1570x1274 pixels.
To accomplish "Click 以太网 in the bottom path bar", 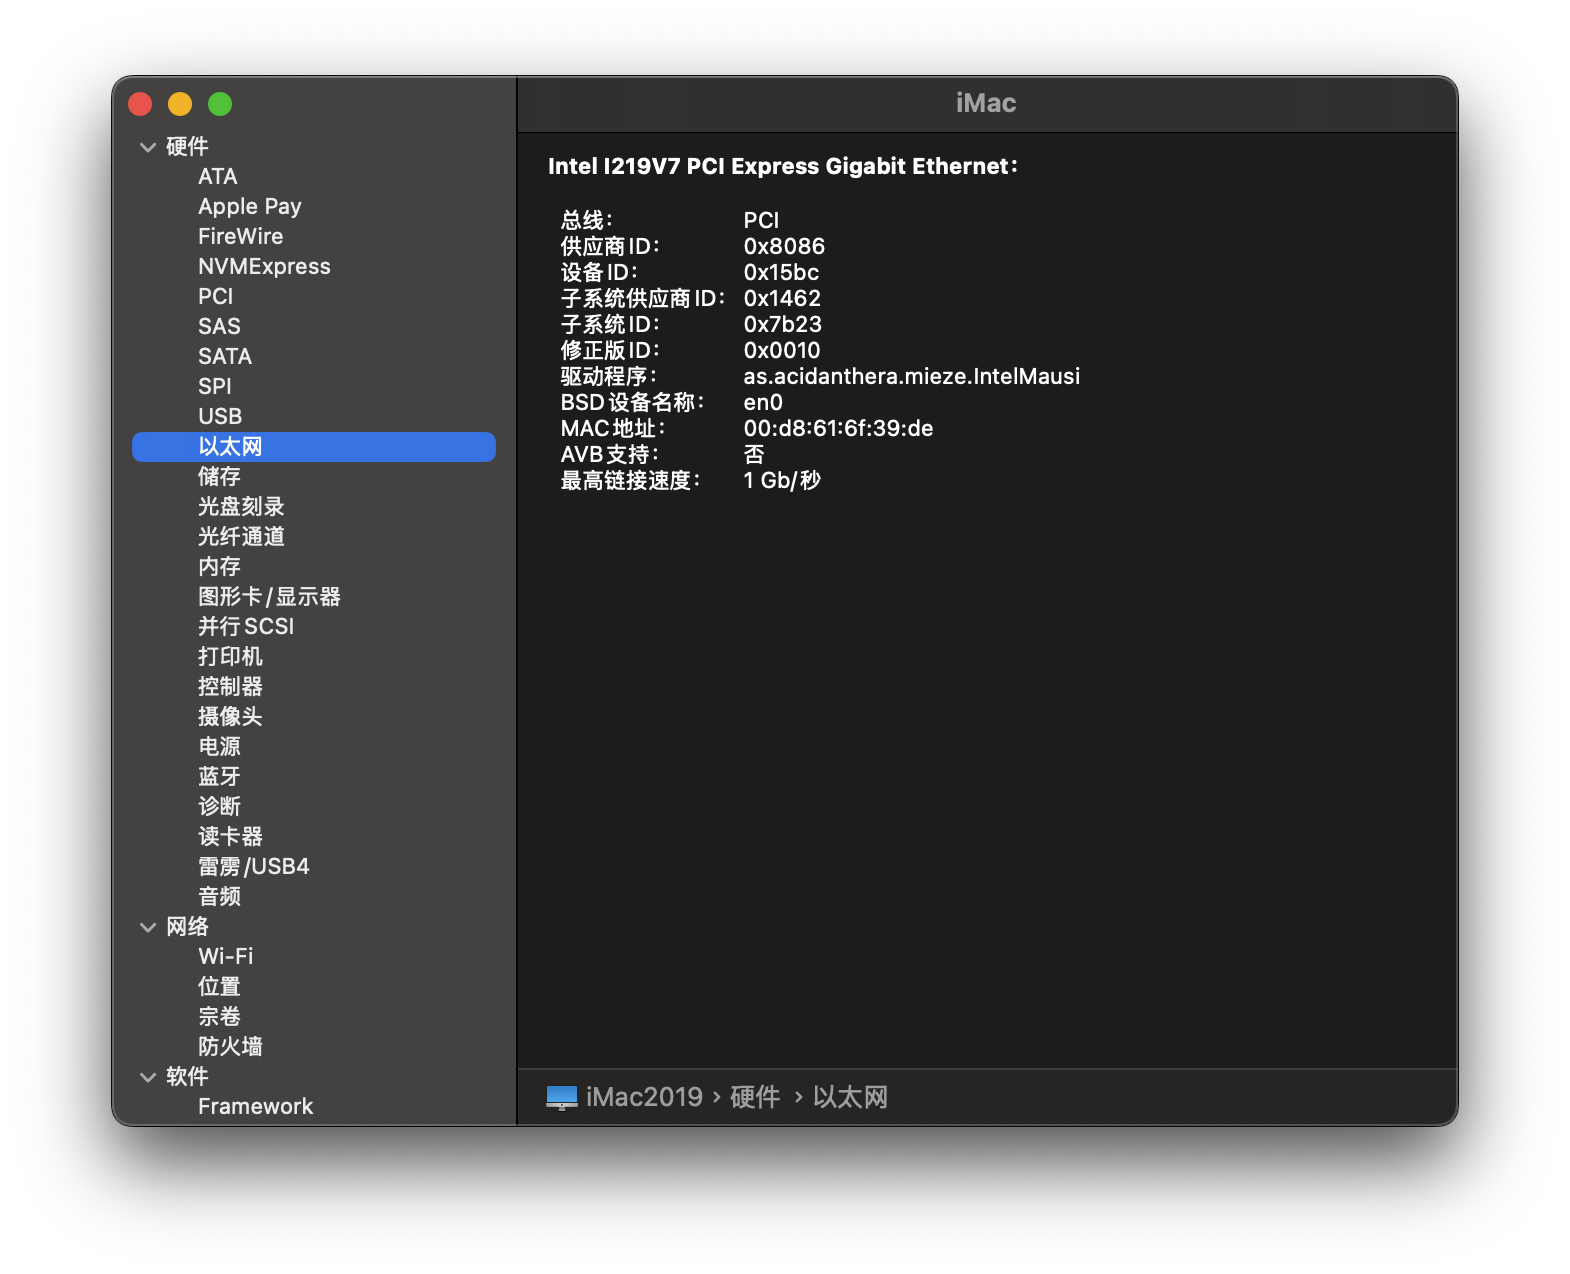I will (x=850, y=1097).
